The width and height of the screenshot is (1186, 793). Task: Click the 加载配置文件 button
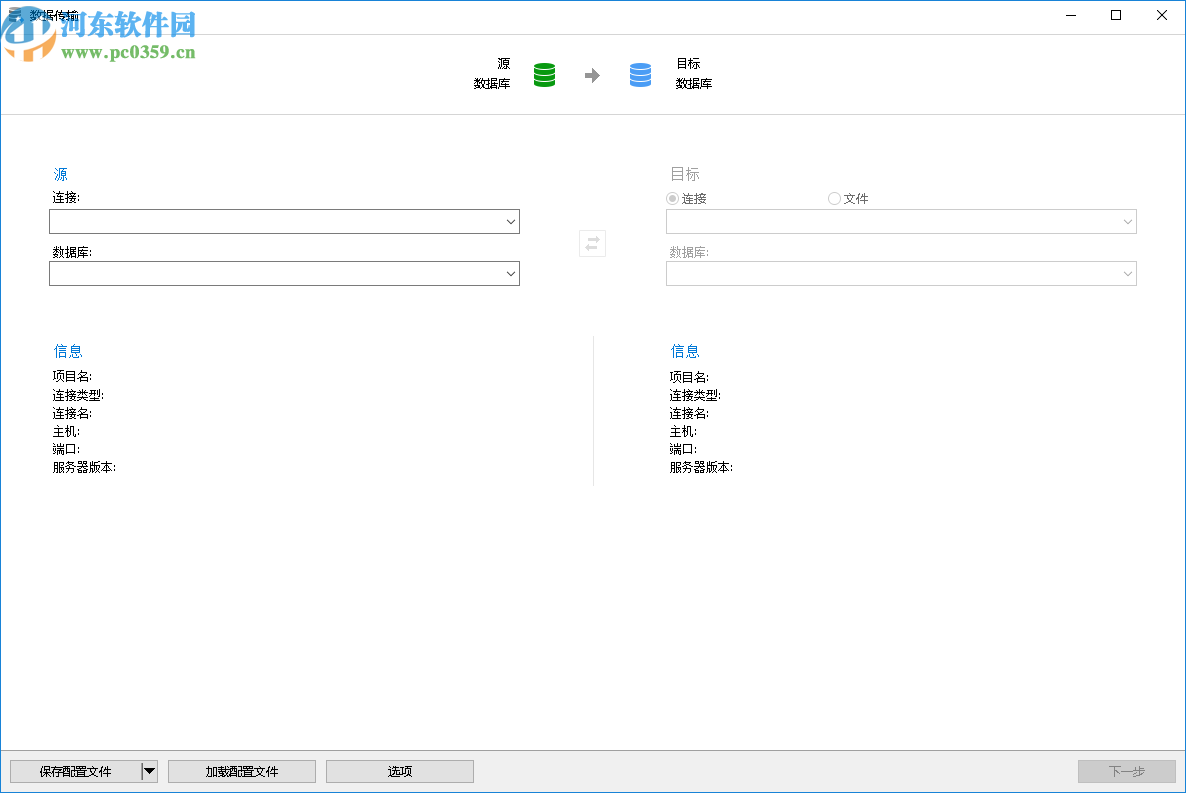click(x=241, y=770)
